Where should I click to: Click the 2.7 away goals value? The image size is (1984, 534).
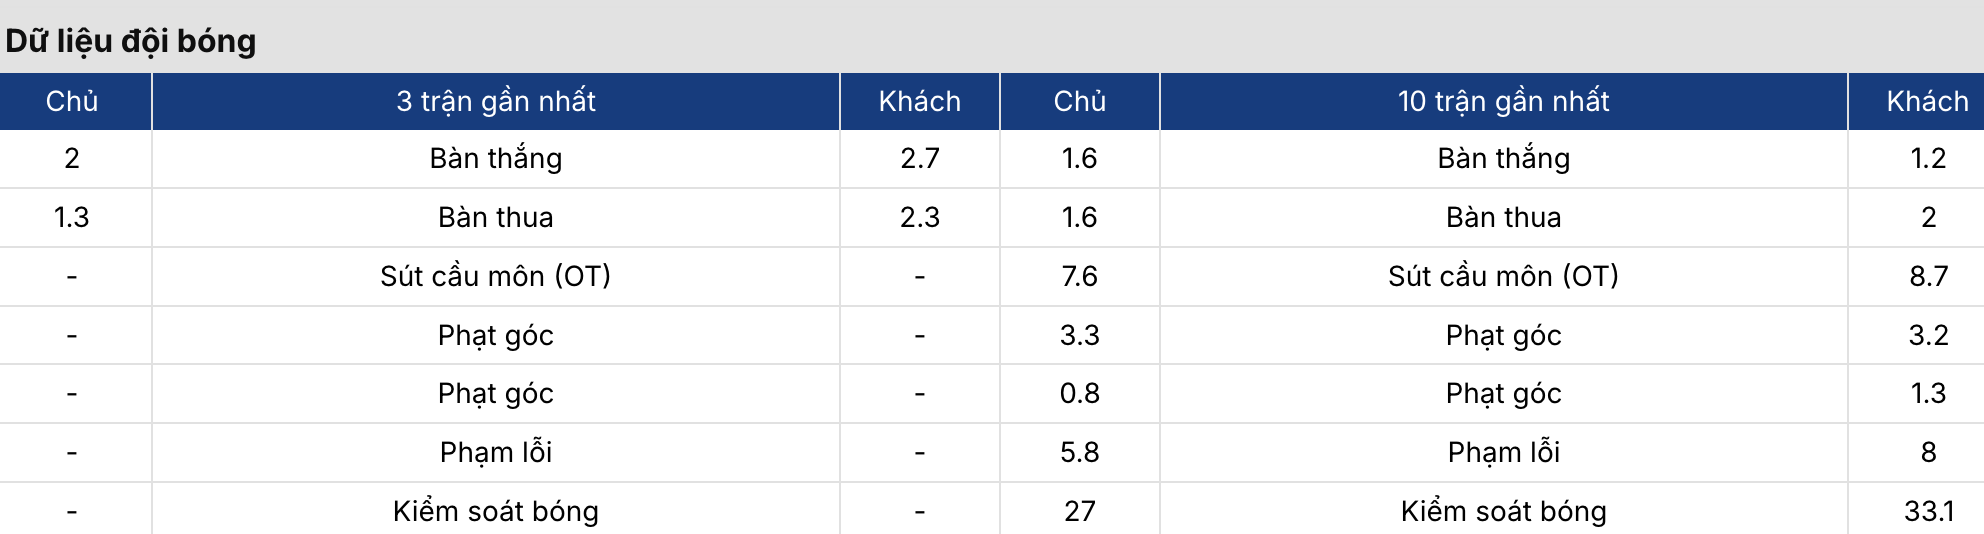pyautogui.click(x=920, y=158)
